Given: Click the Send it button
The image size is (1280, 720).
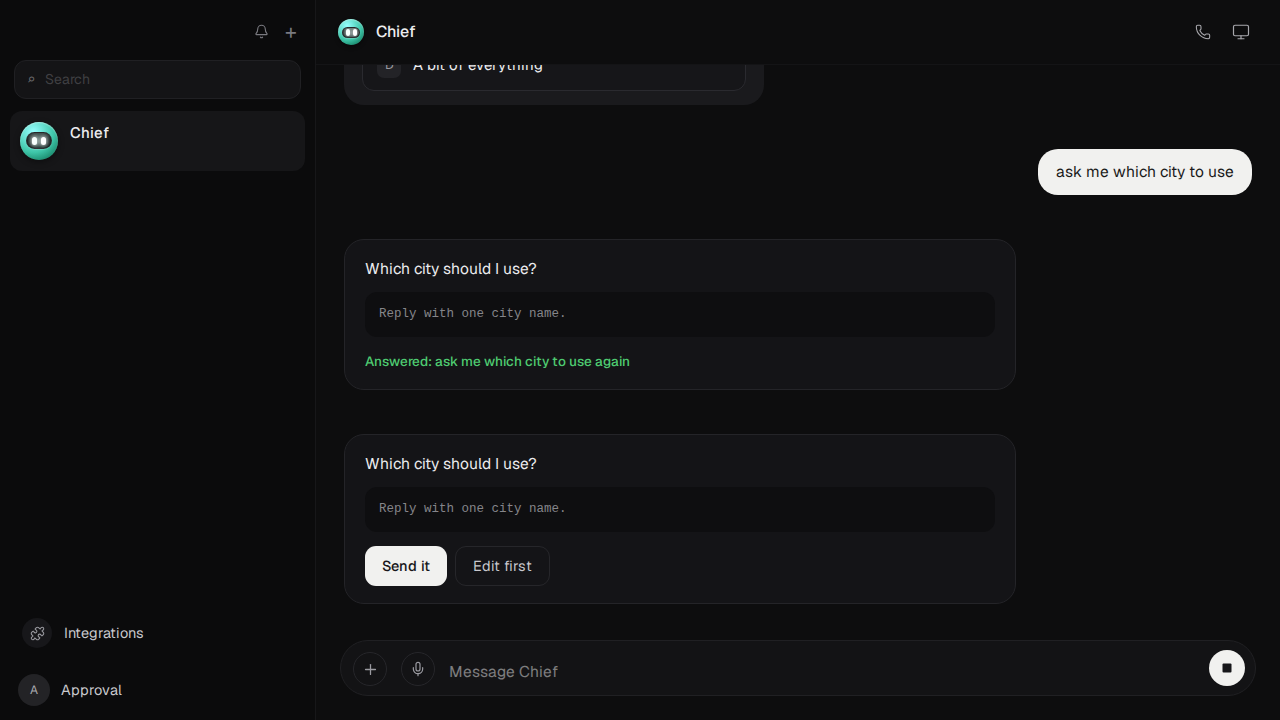Looking at the screenshot, I should pyautogui.click(x=406, y=566).
